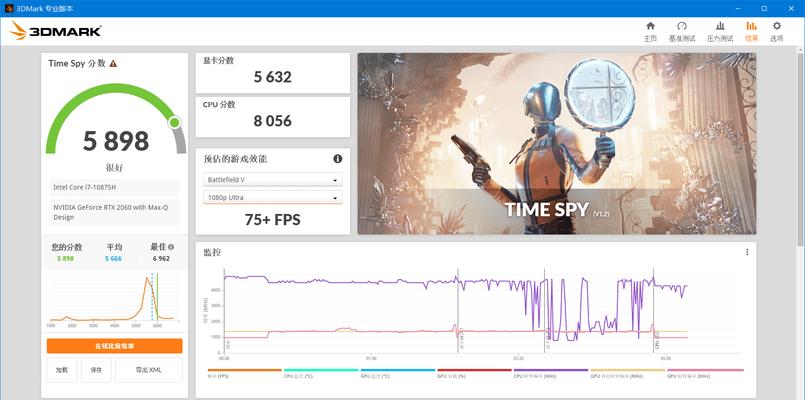The height and width of the screenshot is (400, 805).
Task: Click the 显卡分数 5 632 score card
Action: (273, 73)
